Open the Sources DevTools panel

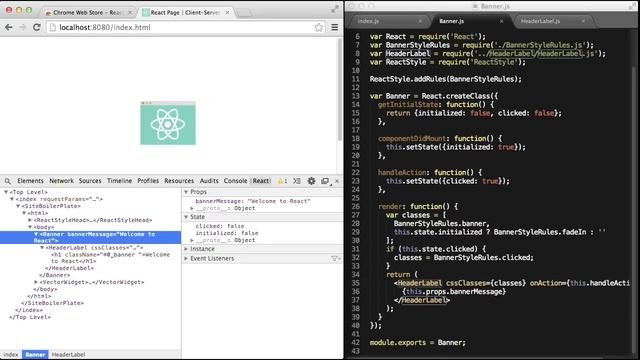click(x=90, y=181)
